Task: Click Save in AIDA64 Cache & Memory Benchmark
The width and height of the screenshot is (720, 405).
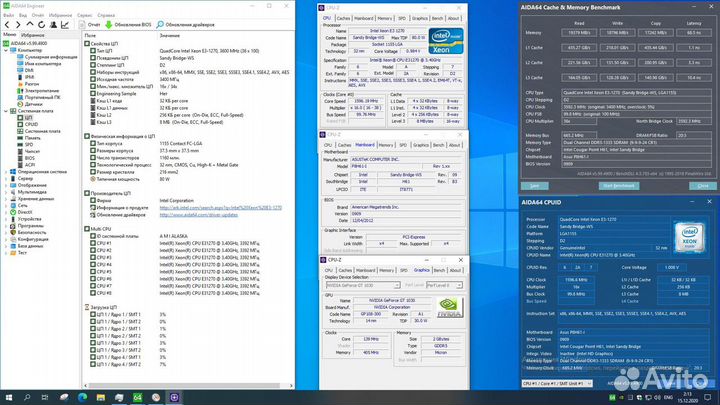Action: pos(534,186)
